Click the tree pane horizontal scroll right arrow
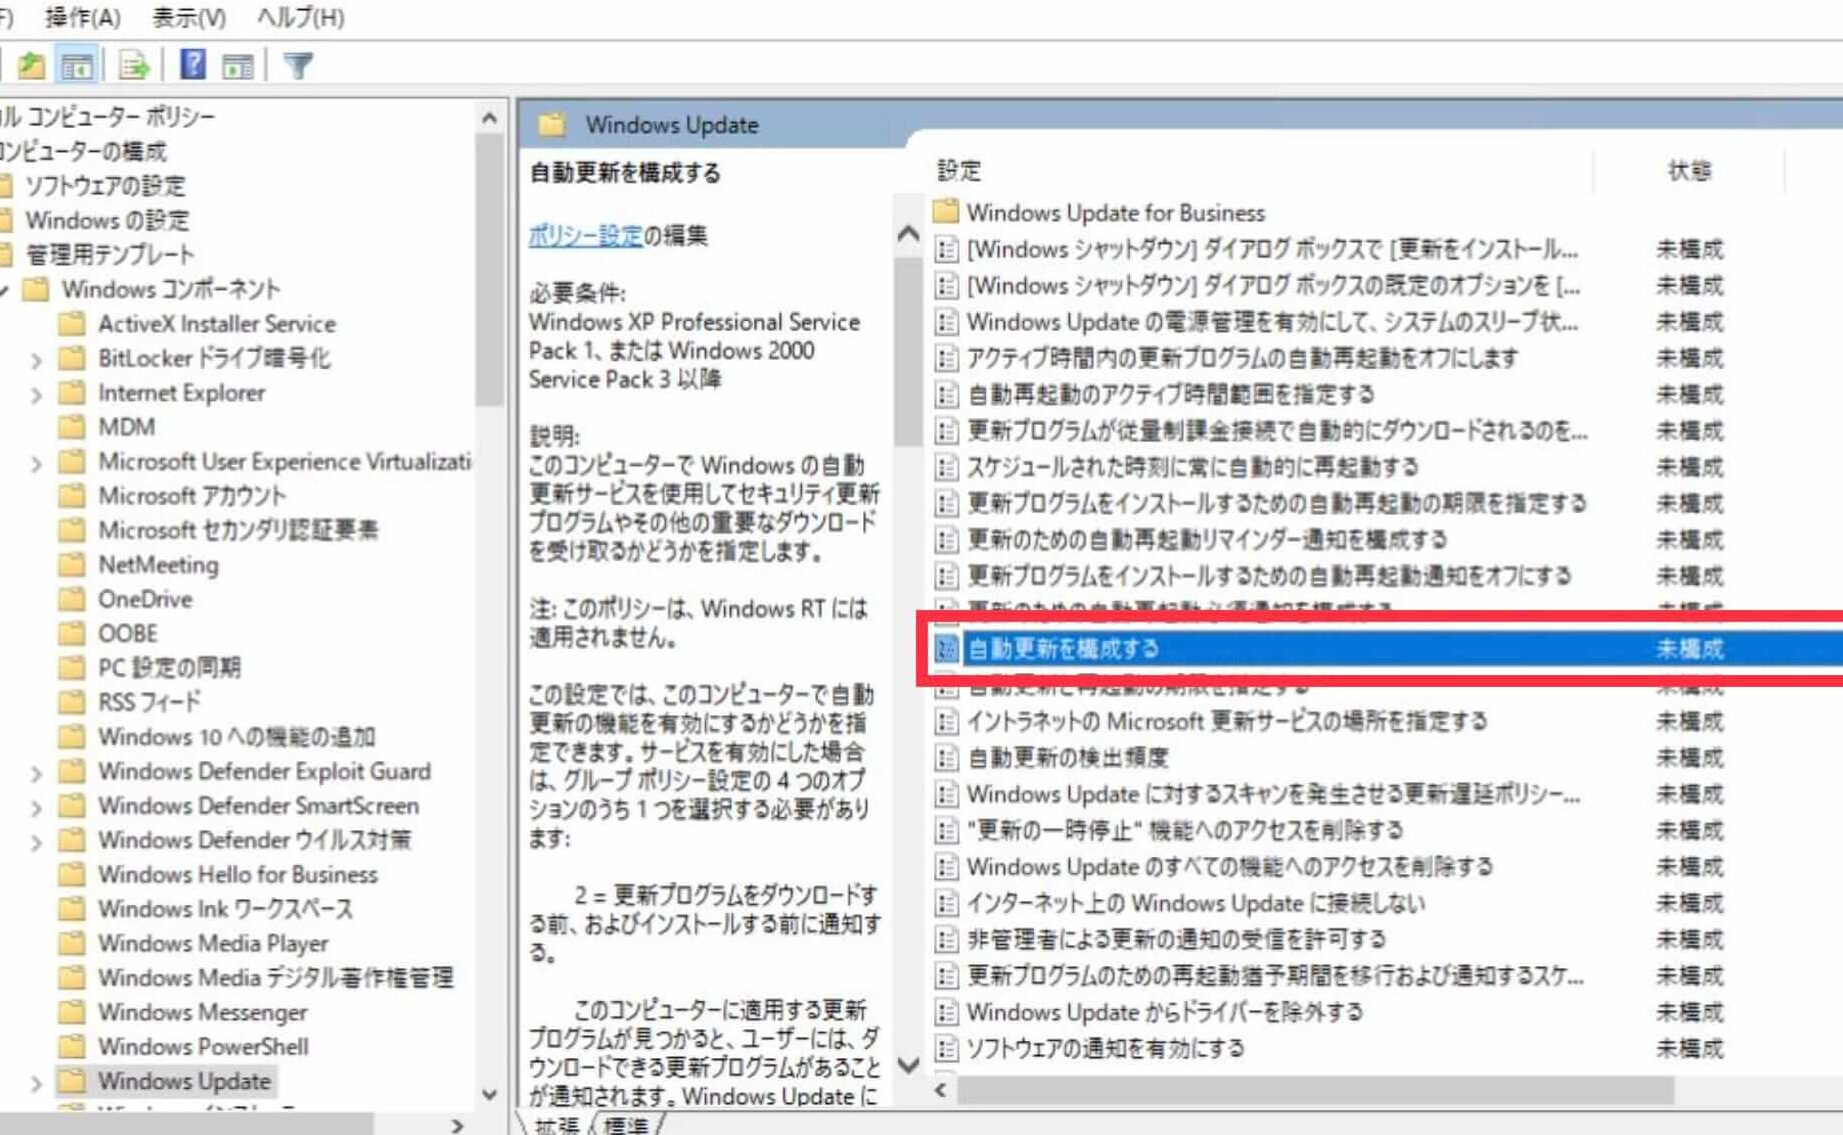1843x1135 pixels. tap(457, 1125)
